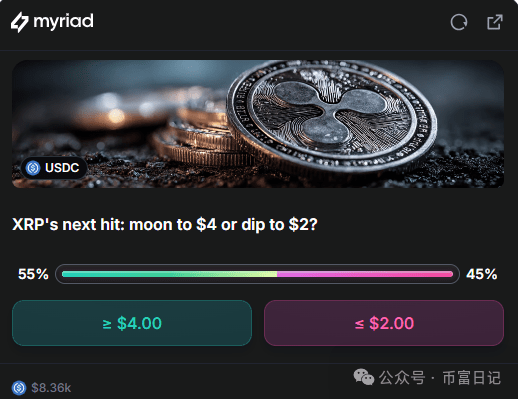
Task: Click the 55% probability label
Action: click(33, 274)
